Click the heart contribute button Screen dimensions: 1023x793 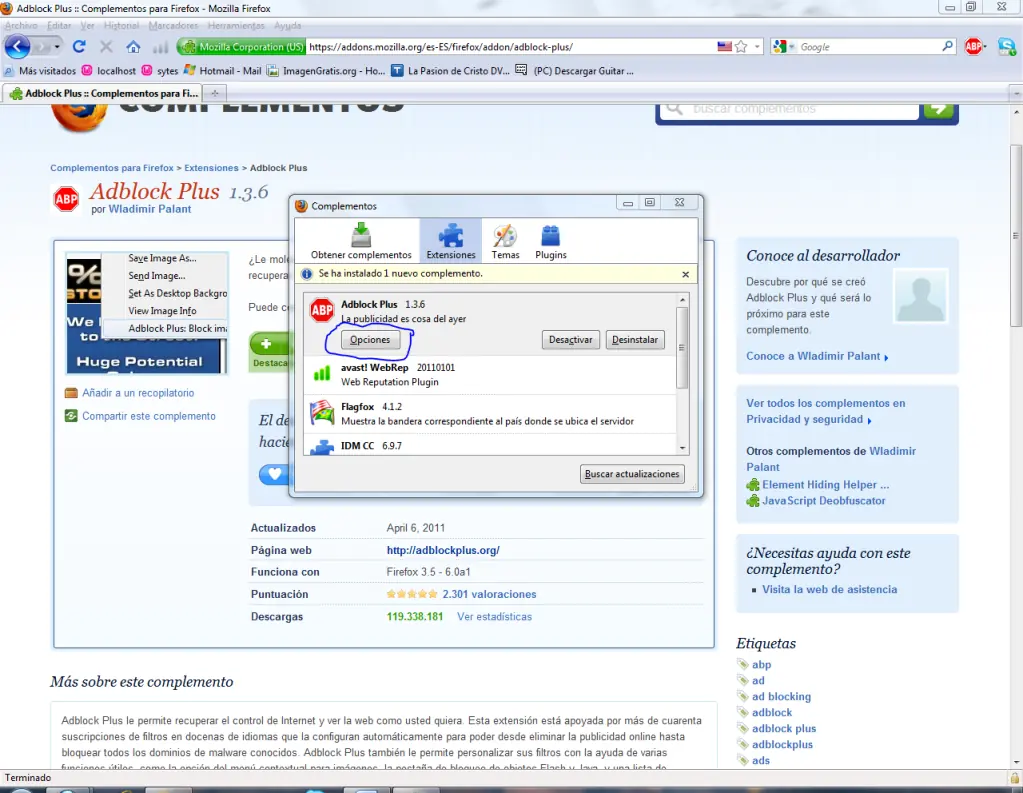tap(274, 474)
